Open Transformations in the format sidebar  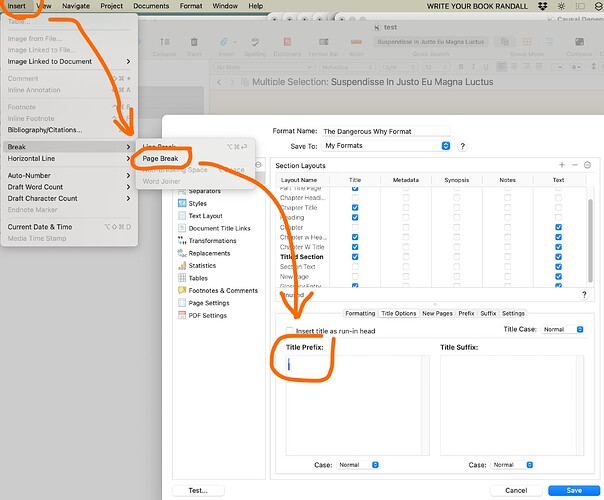pos(212,241)
